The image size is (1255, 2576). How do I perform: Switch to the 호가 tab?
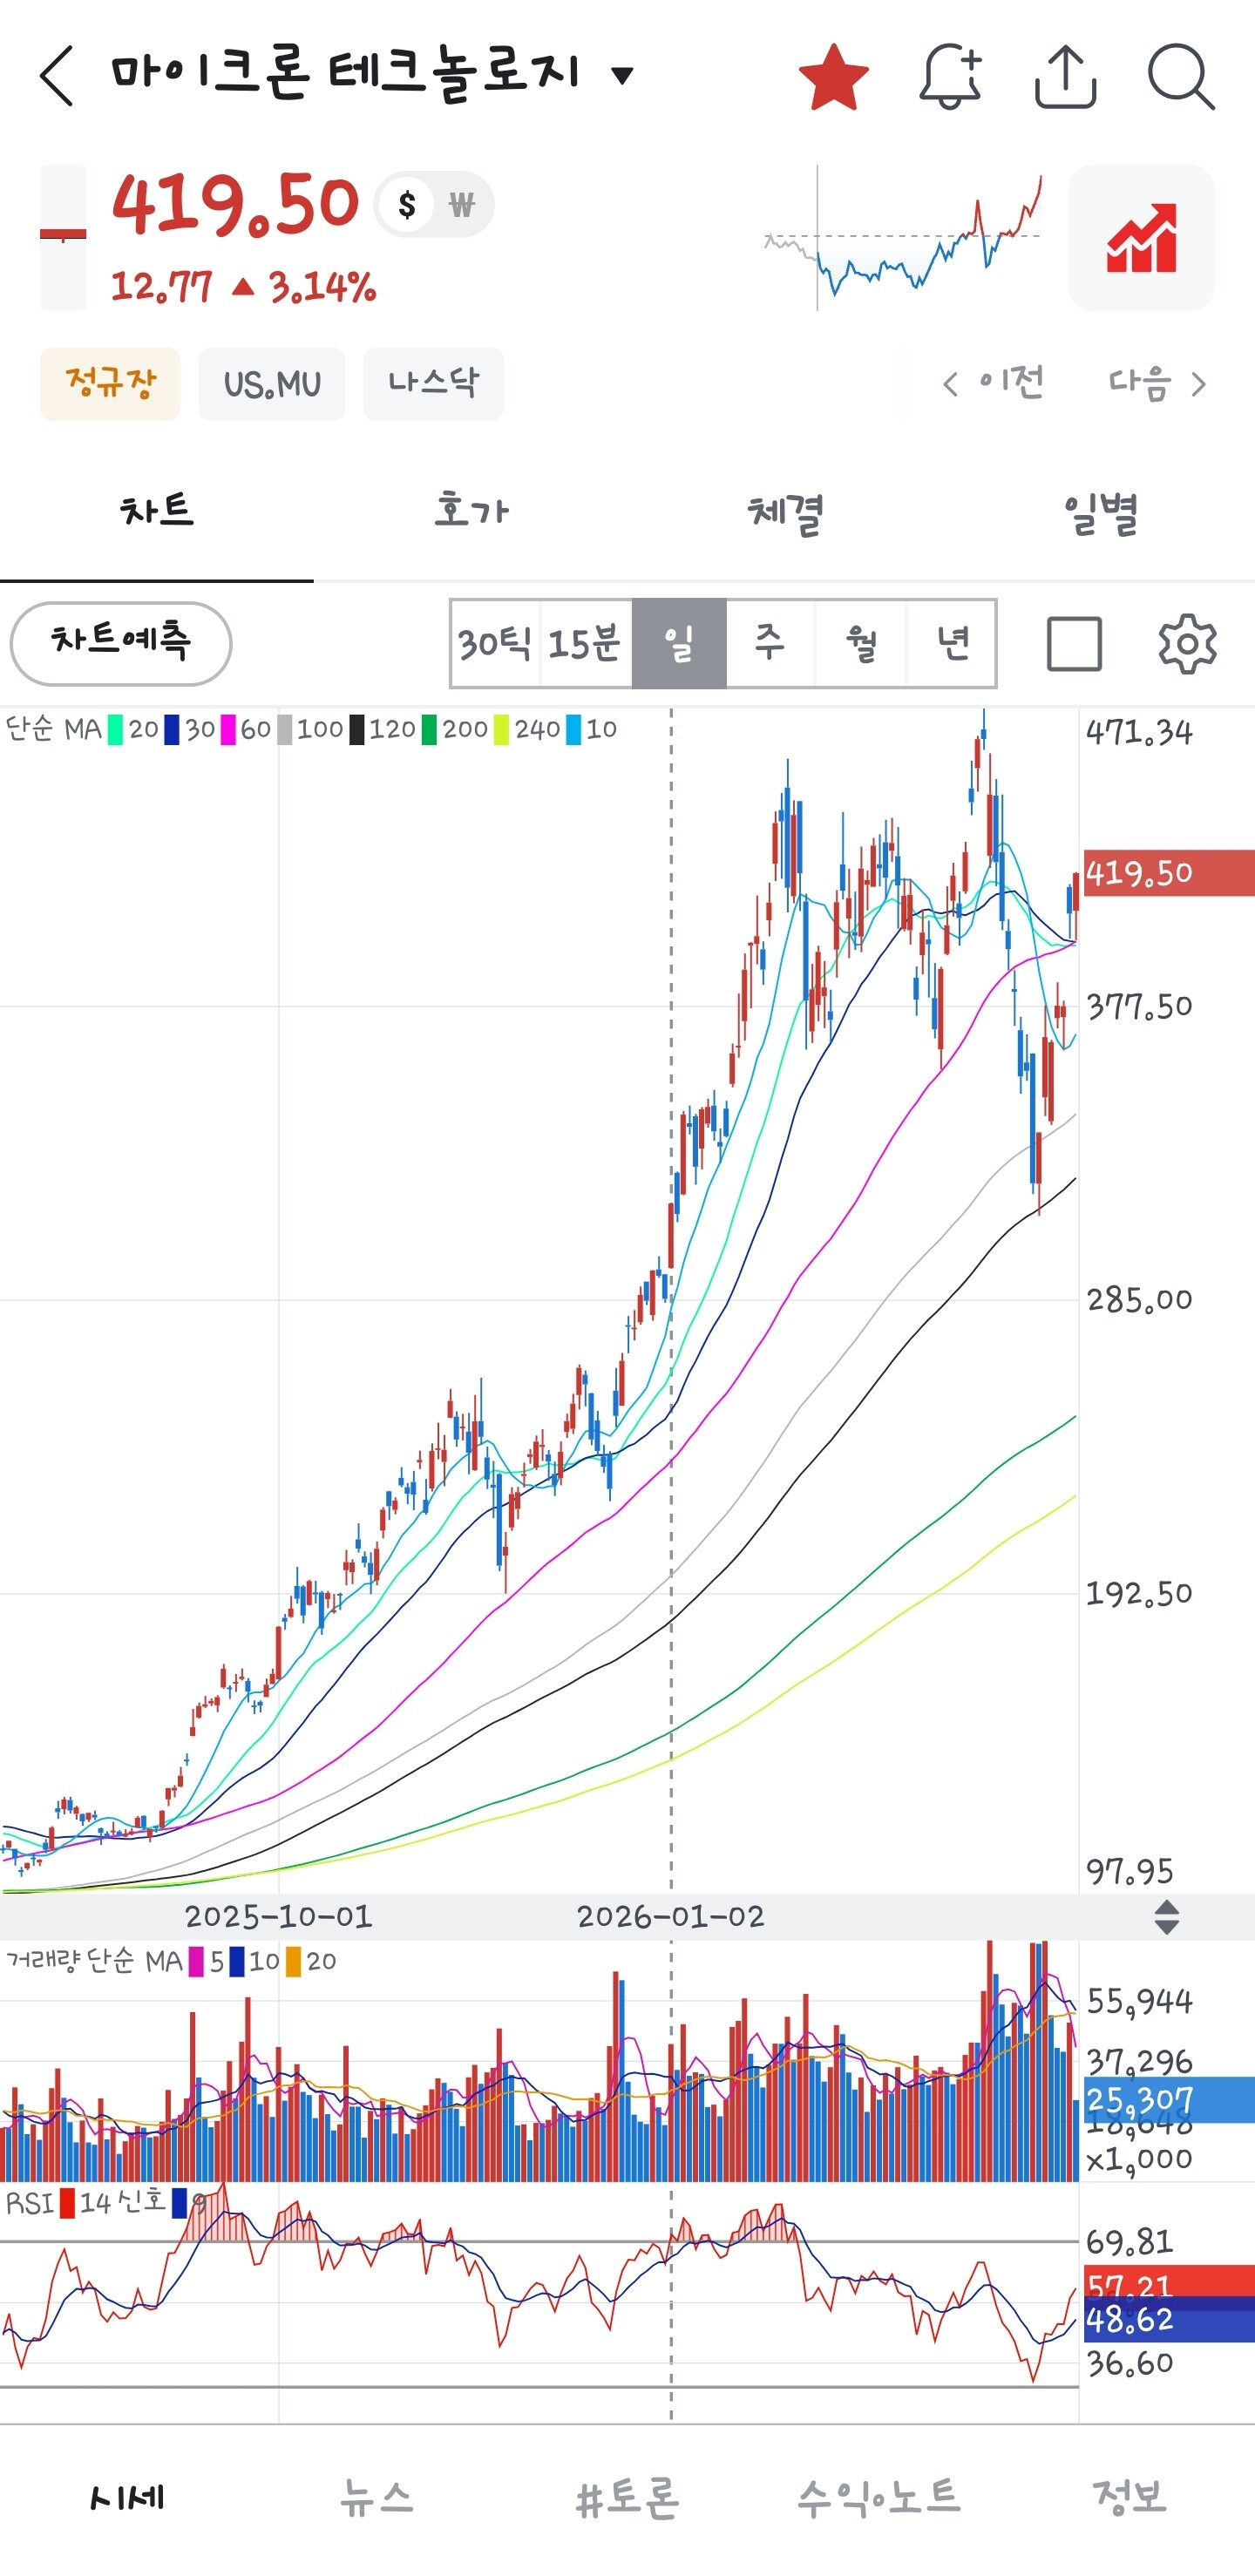point(471,512)
